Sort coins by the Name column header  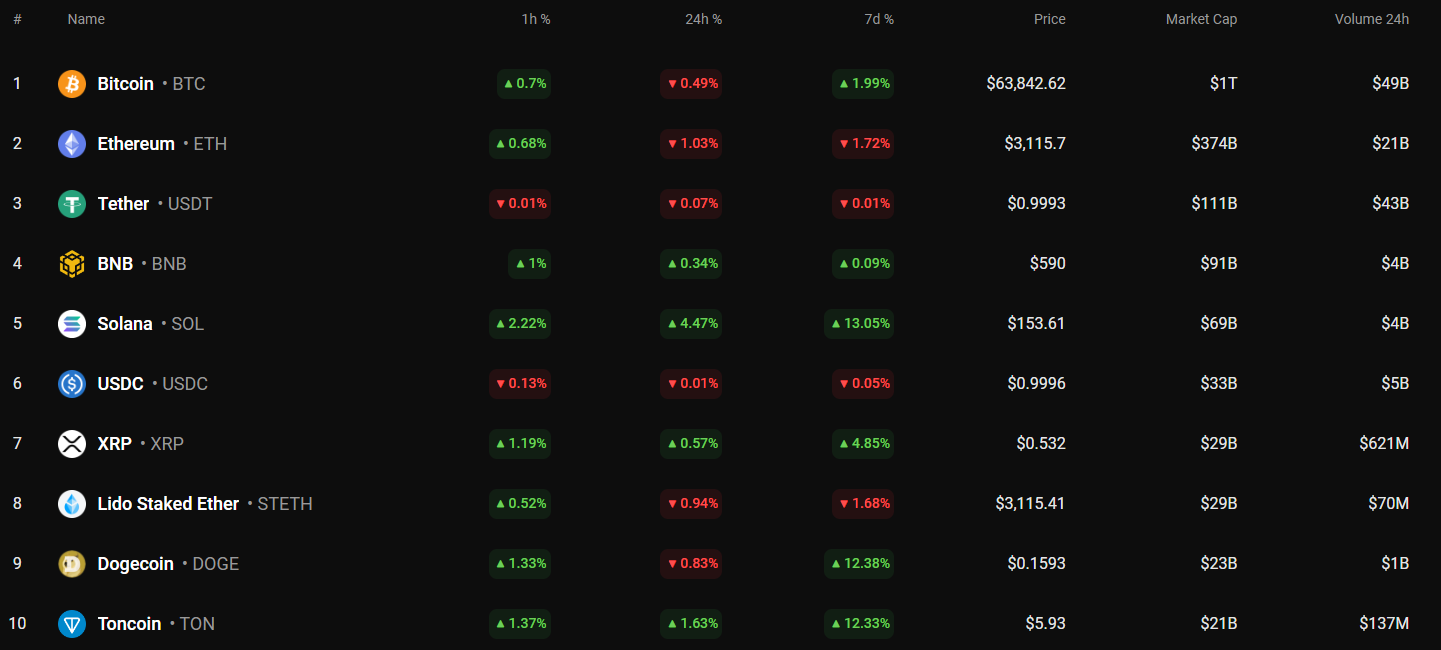pyautogui.click(x=86, y=19)
